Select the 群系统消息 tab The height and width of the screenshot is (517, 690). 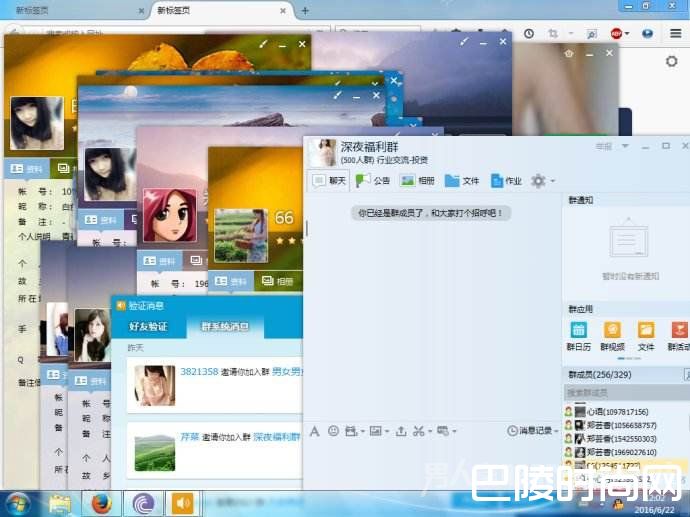[225, 326]
